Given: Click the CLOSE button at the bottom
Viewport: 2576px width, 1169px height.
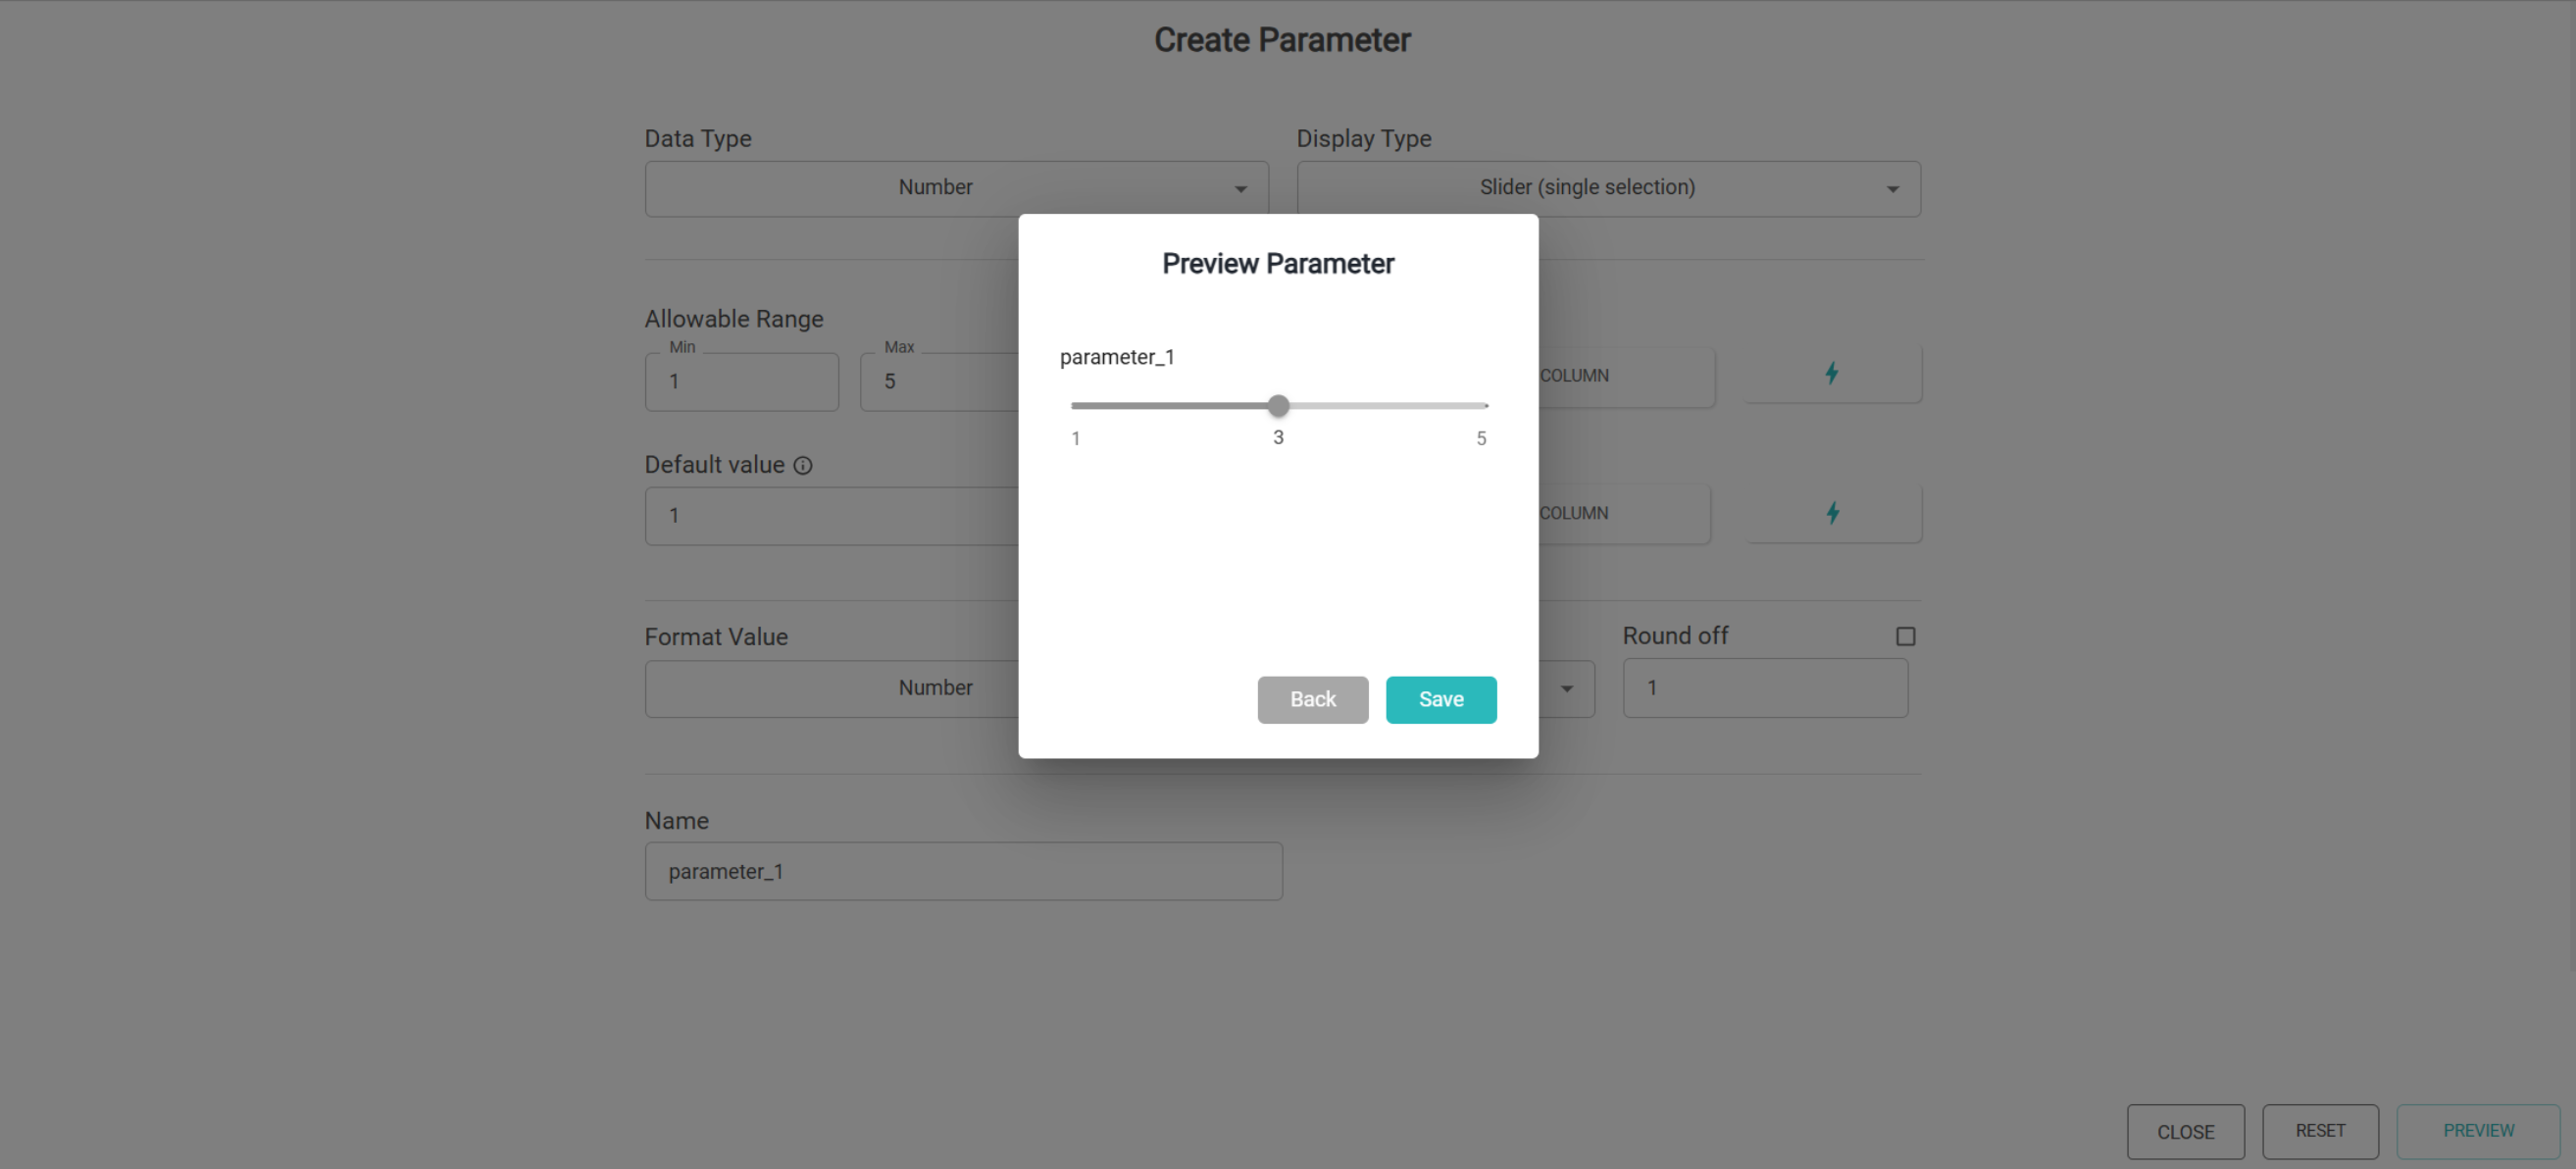Looking at the screenshot, I should pos(2184,1131).
